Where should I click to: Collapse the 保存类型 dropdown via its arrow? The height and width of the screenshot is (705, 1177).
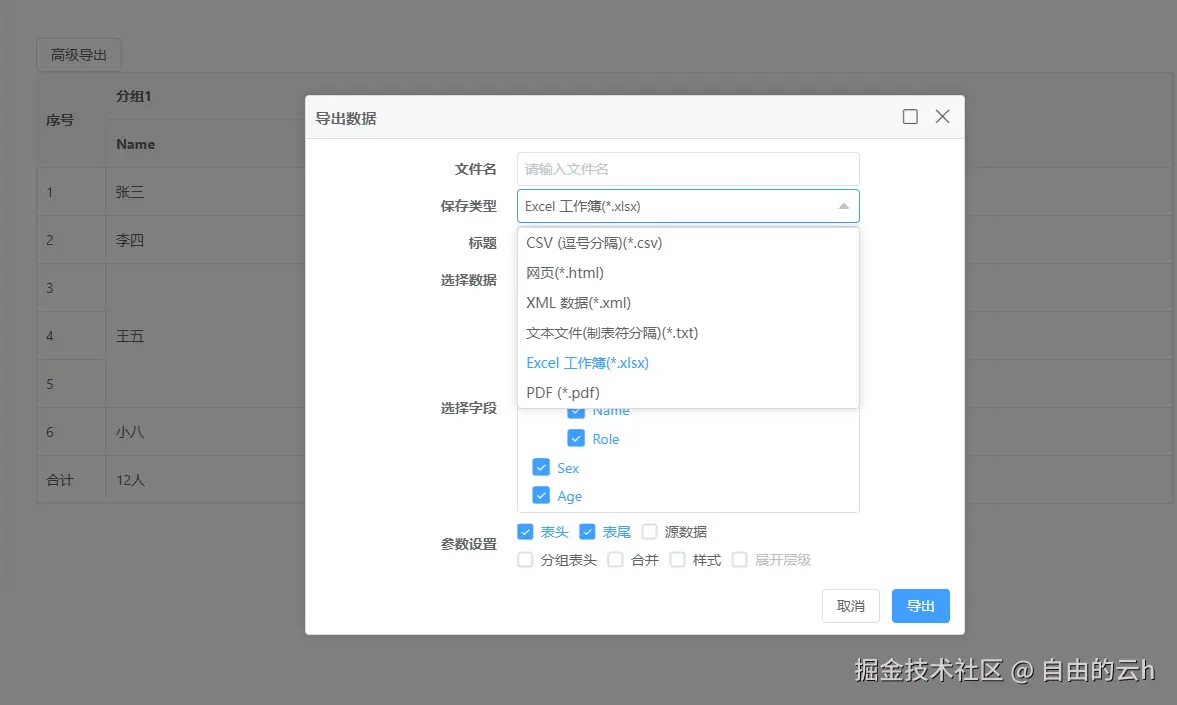coord(842,205)
